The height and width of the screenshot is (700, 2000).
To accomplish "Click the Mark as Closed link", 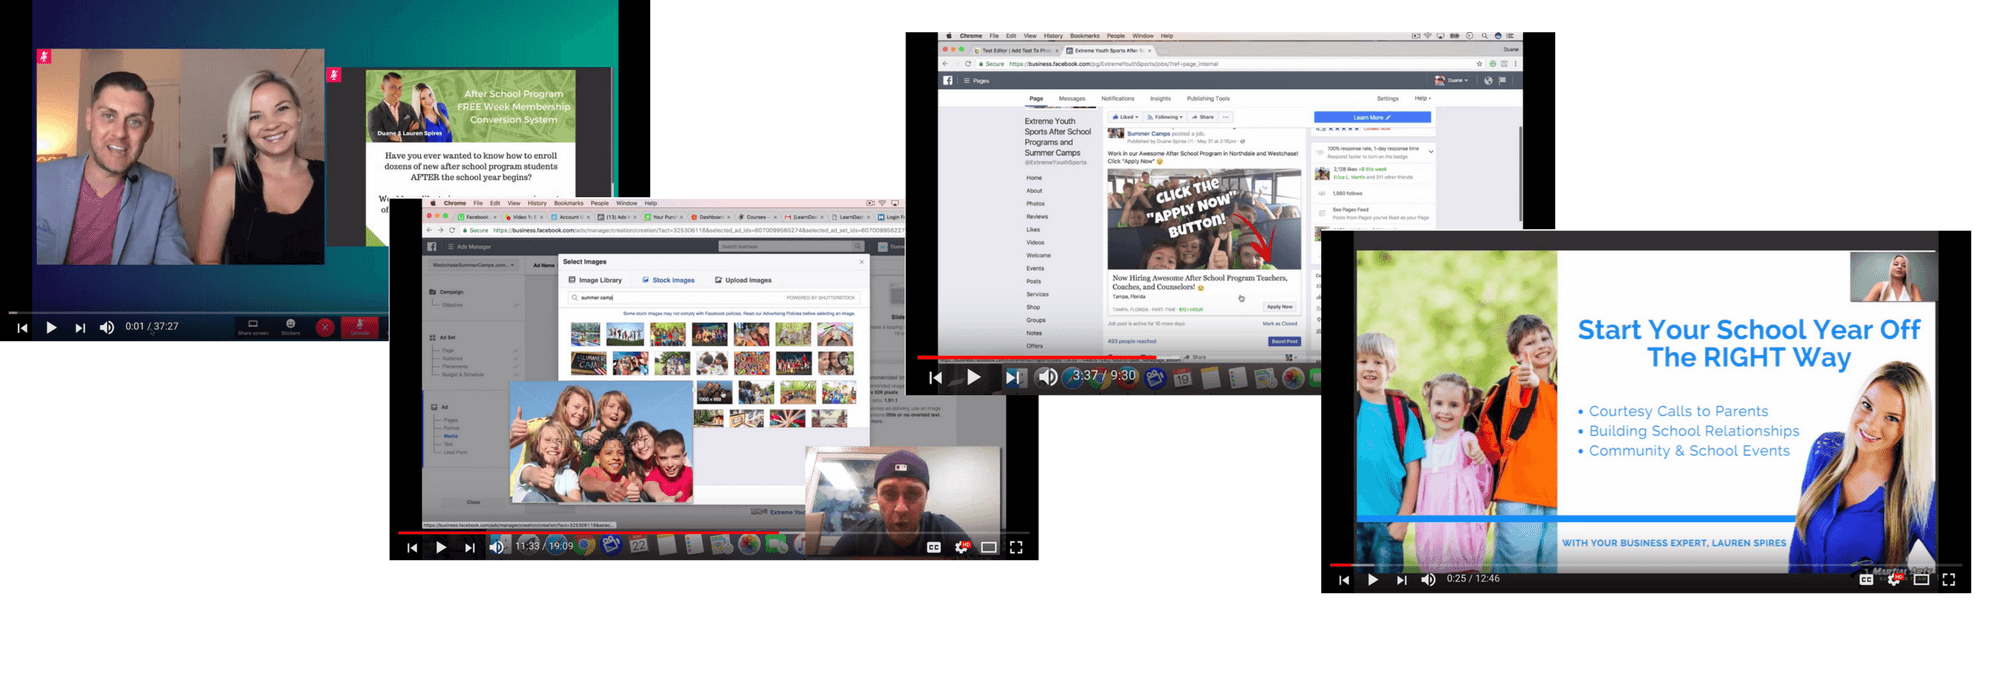I will tap(1279, 324).
